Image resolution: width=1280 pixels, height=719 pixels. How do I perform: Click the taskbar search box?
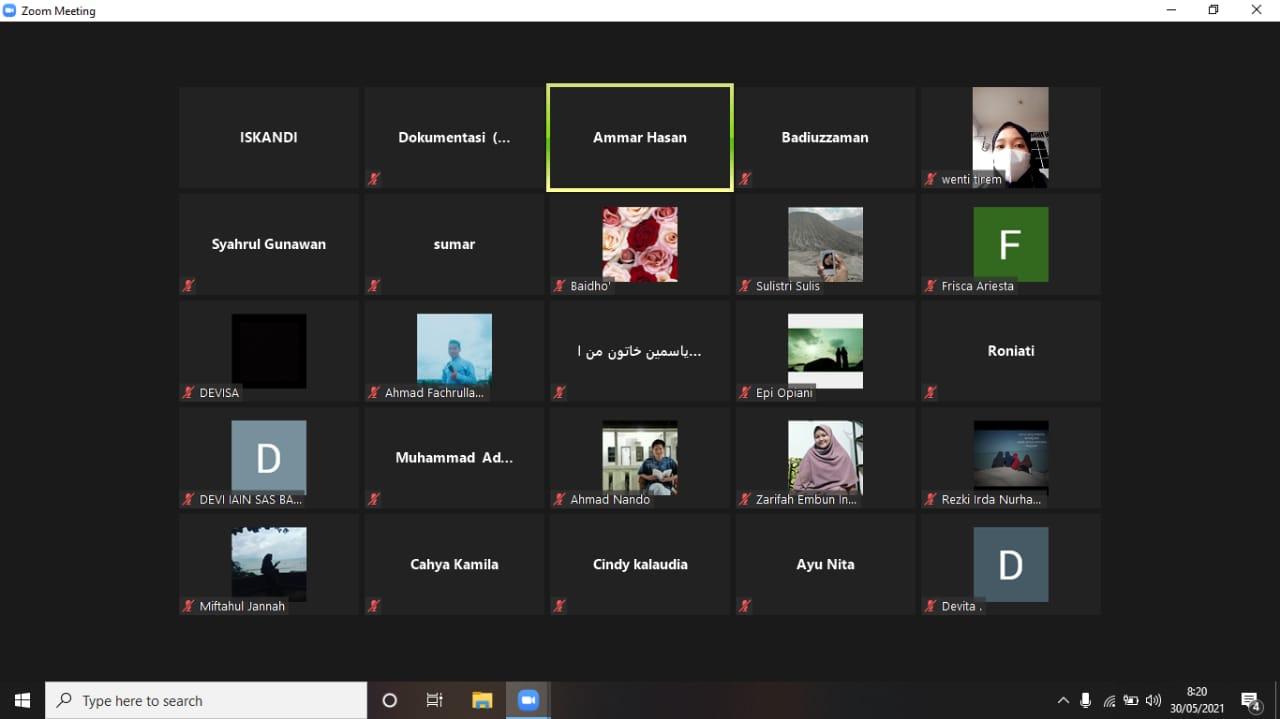click(206, 700)
